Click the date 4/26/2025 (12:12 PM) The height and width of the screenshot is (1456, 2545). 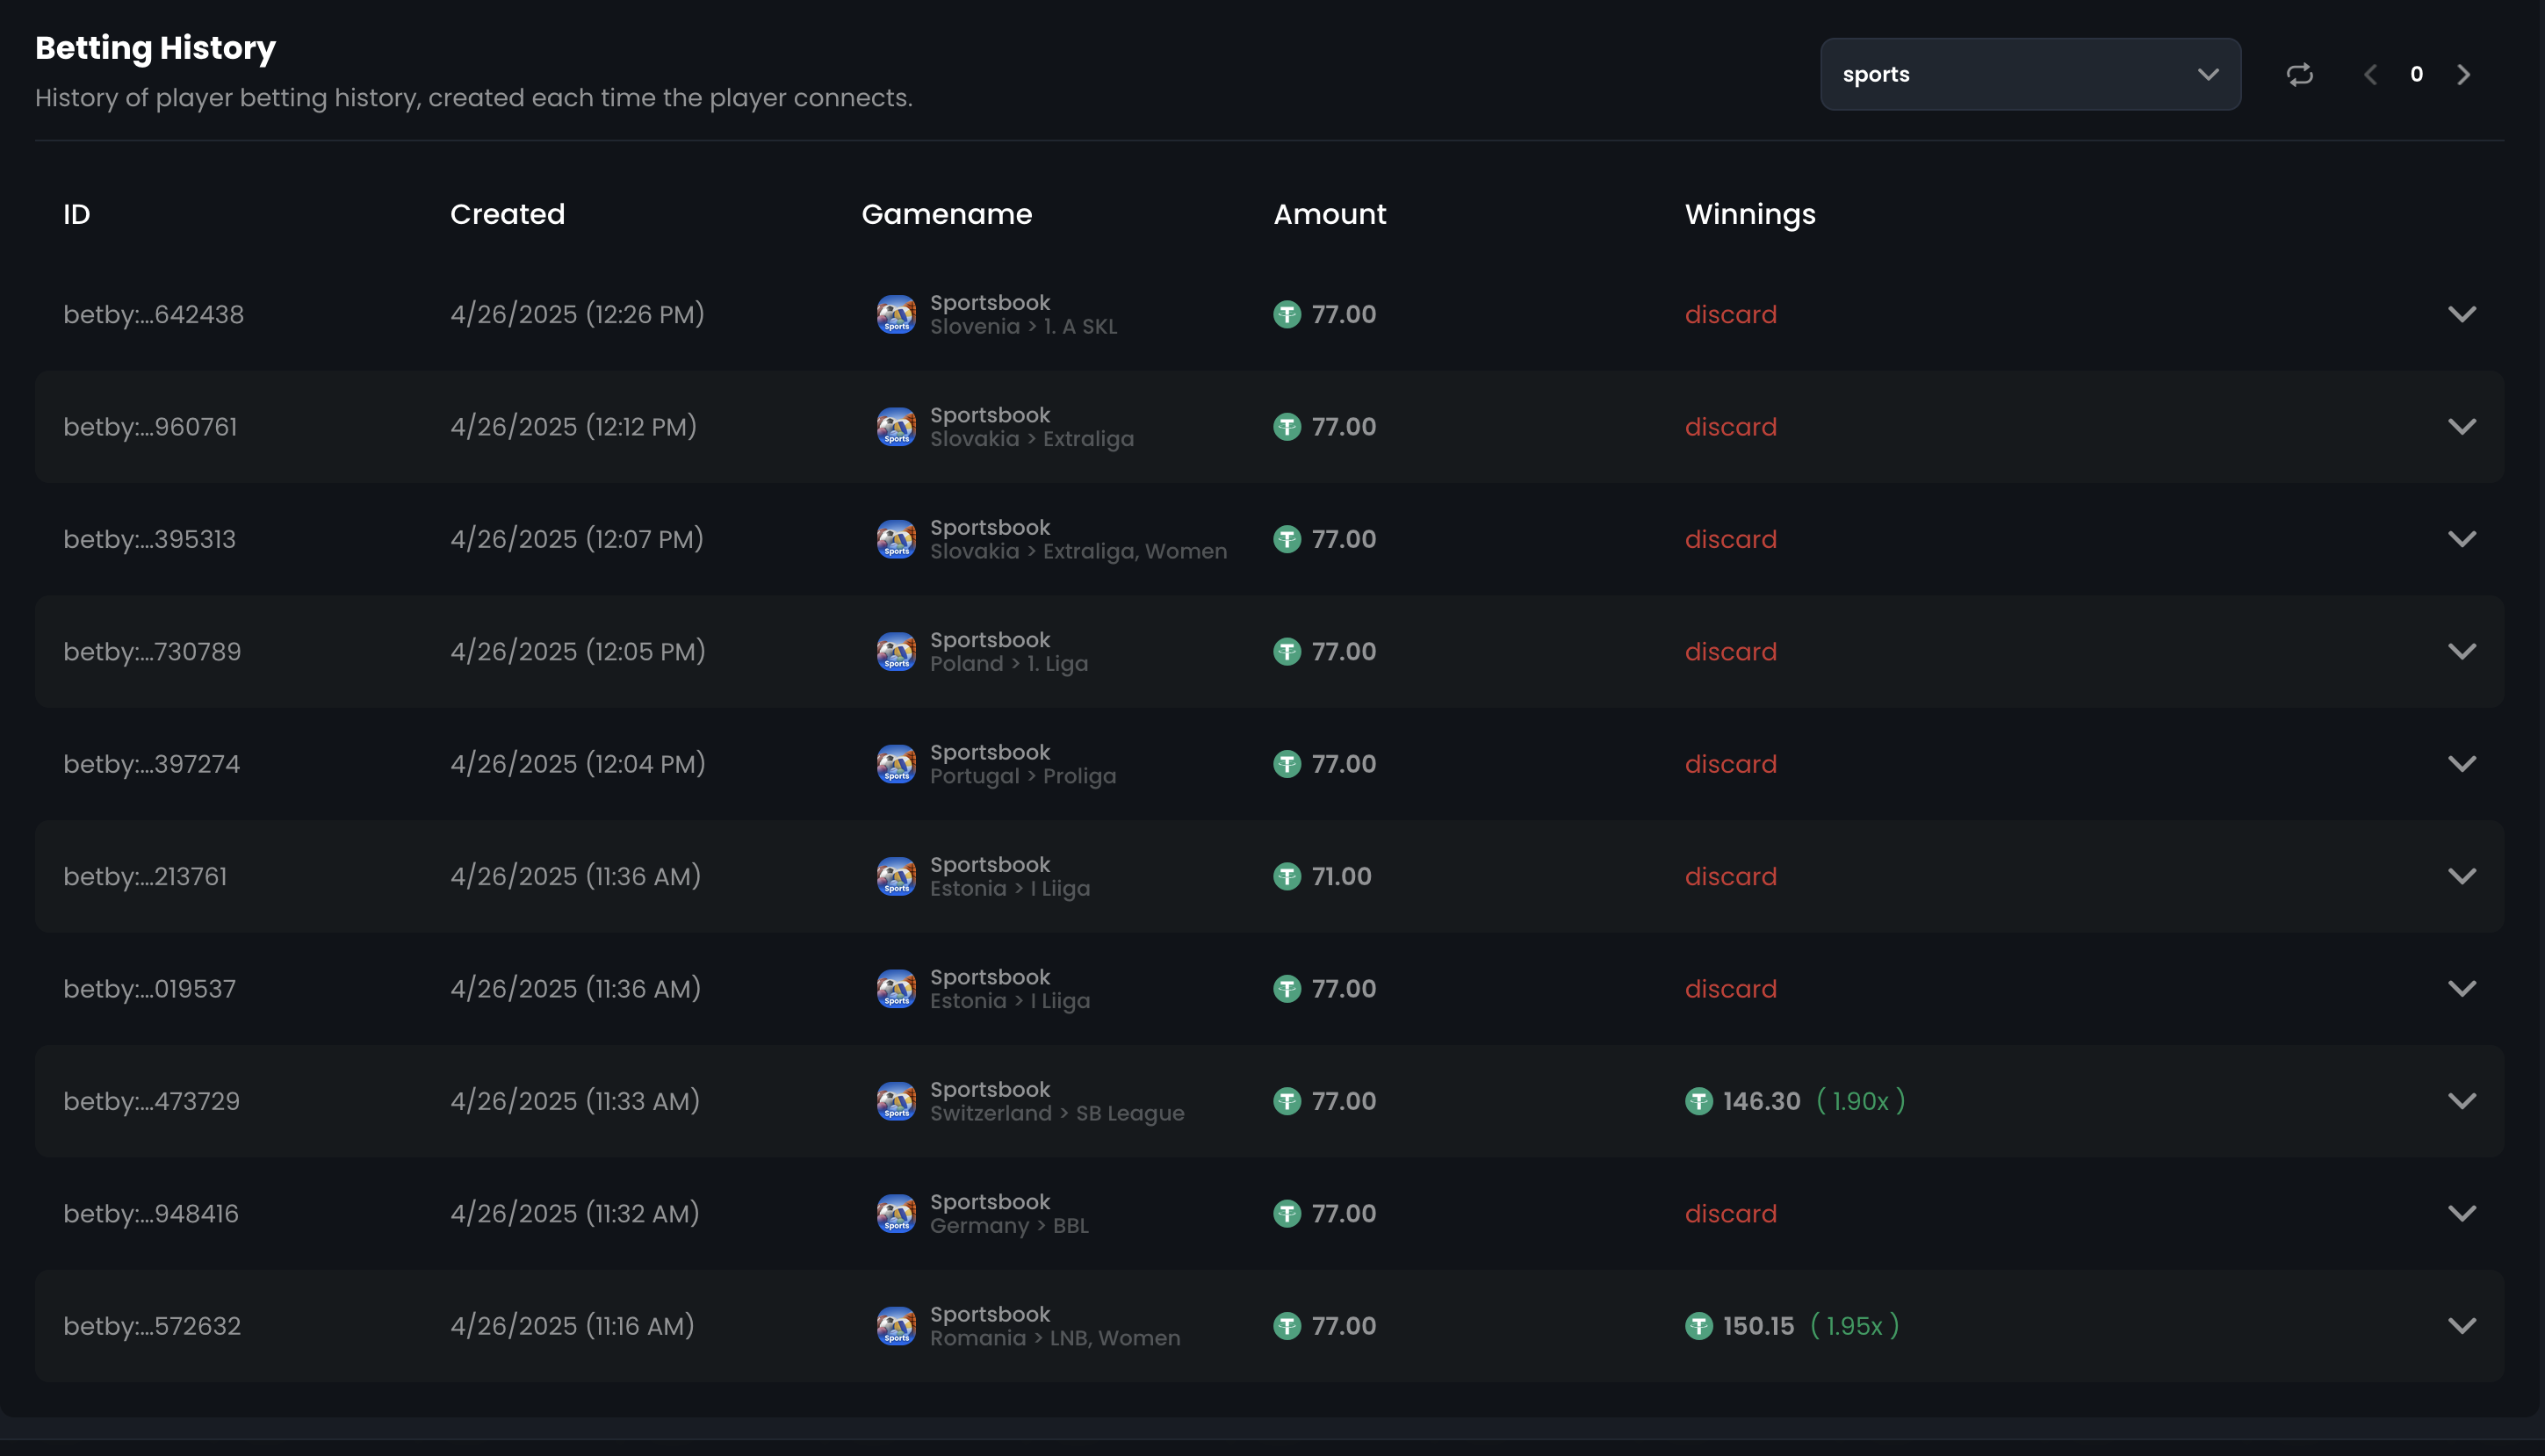pyautogui.click(x=573, y=426)
